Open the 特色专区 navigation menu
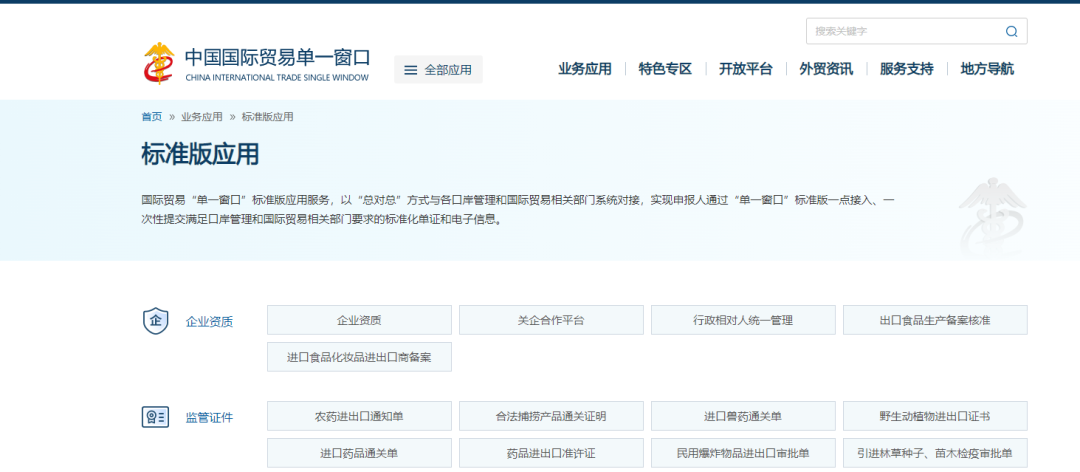Image resolution: width=1080 pixels, height=472 pixels. (x=665, y=69)
